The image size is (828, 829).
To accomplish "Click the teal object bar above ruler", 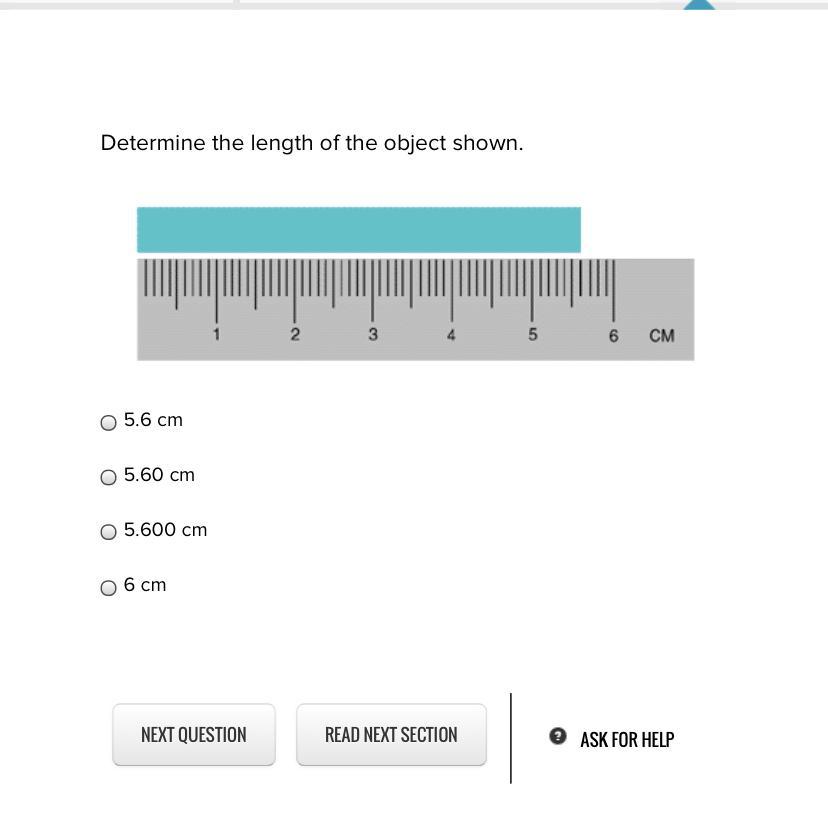I will [x=358, y=230].
